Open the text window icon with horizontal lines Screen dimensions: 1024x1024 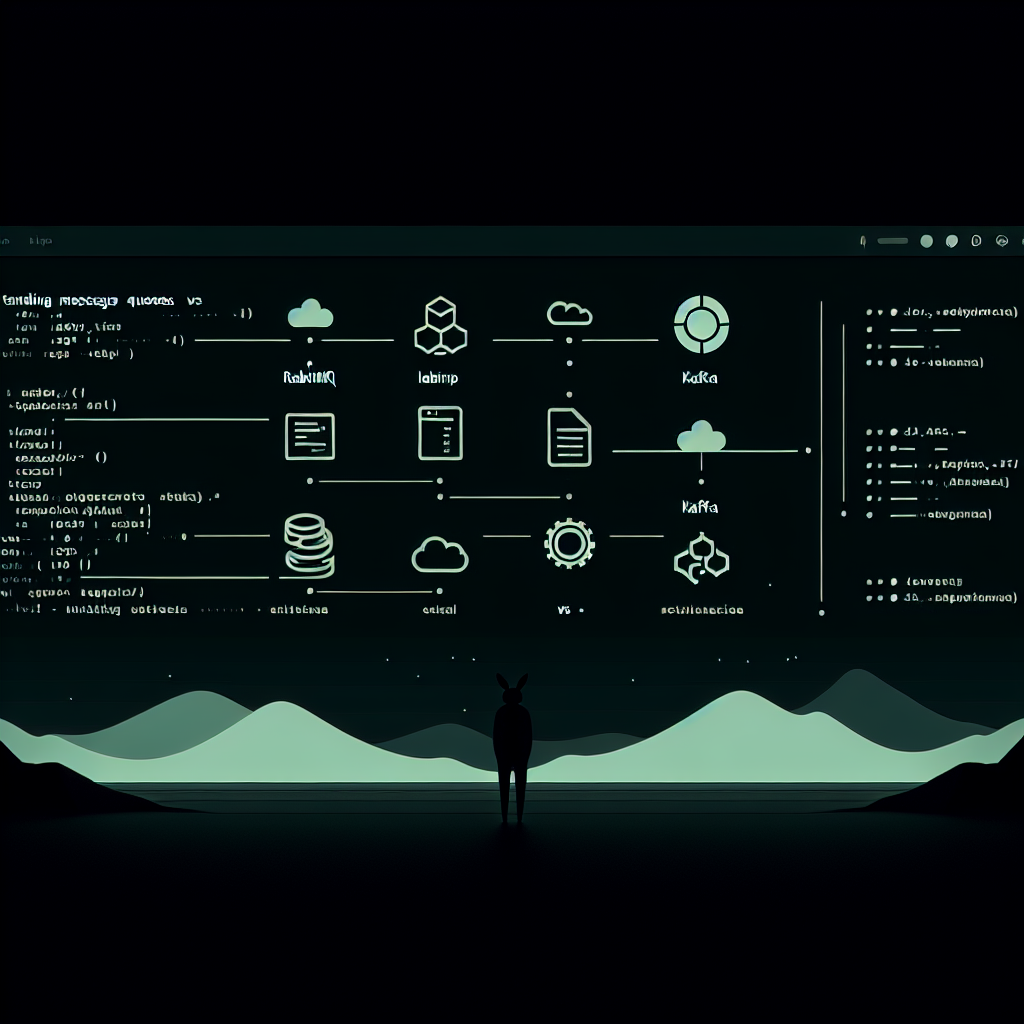click(310, 436)
